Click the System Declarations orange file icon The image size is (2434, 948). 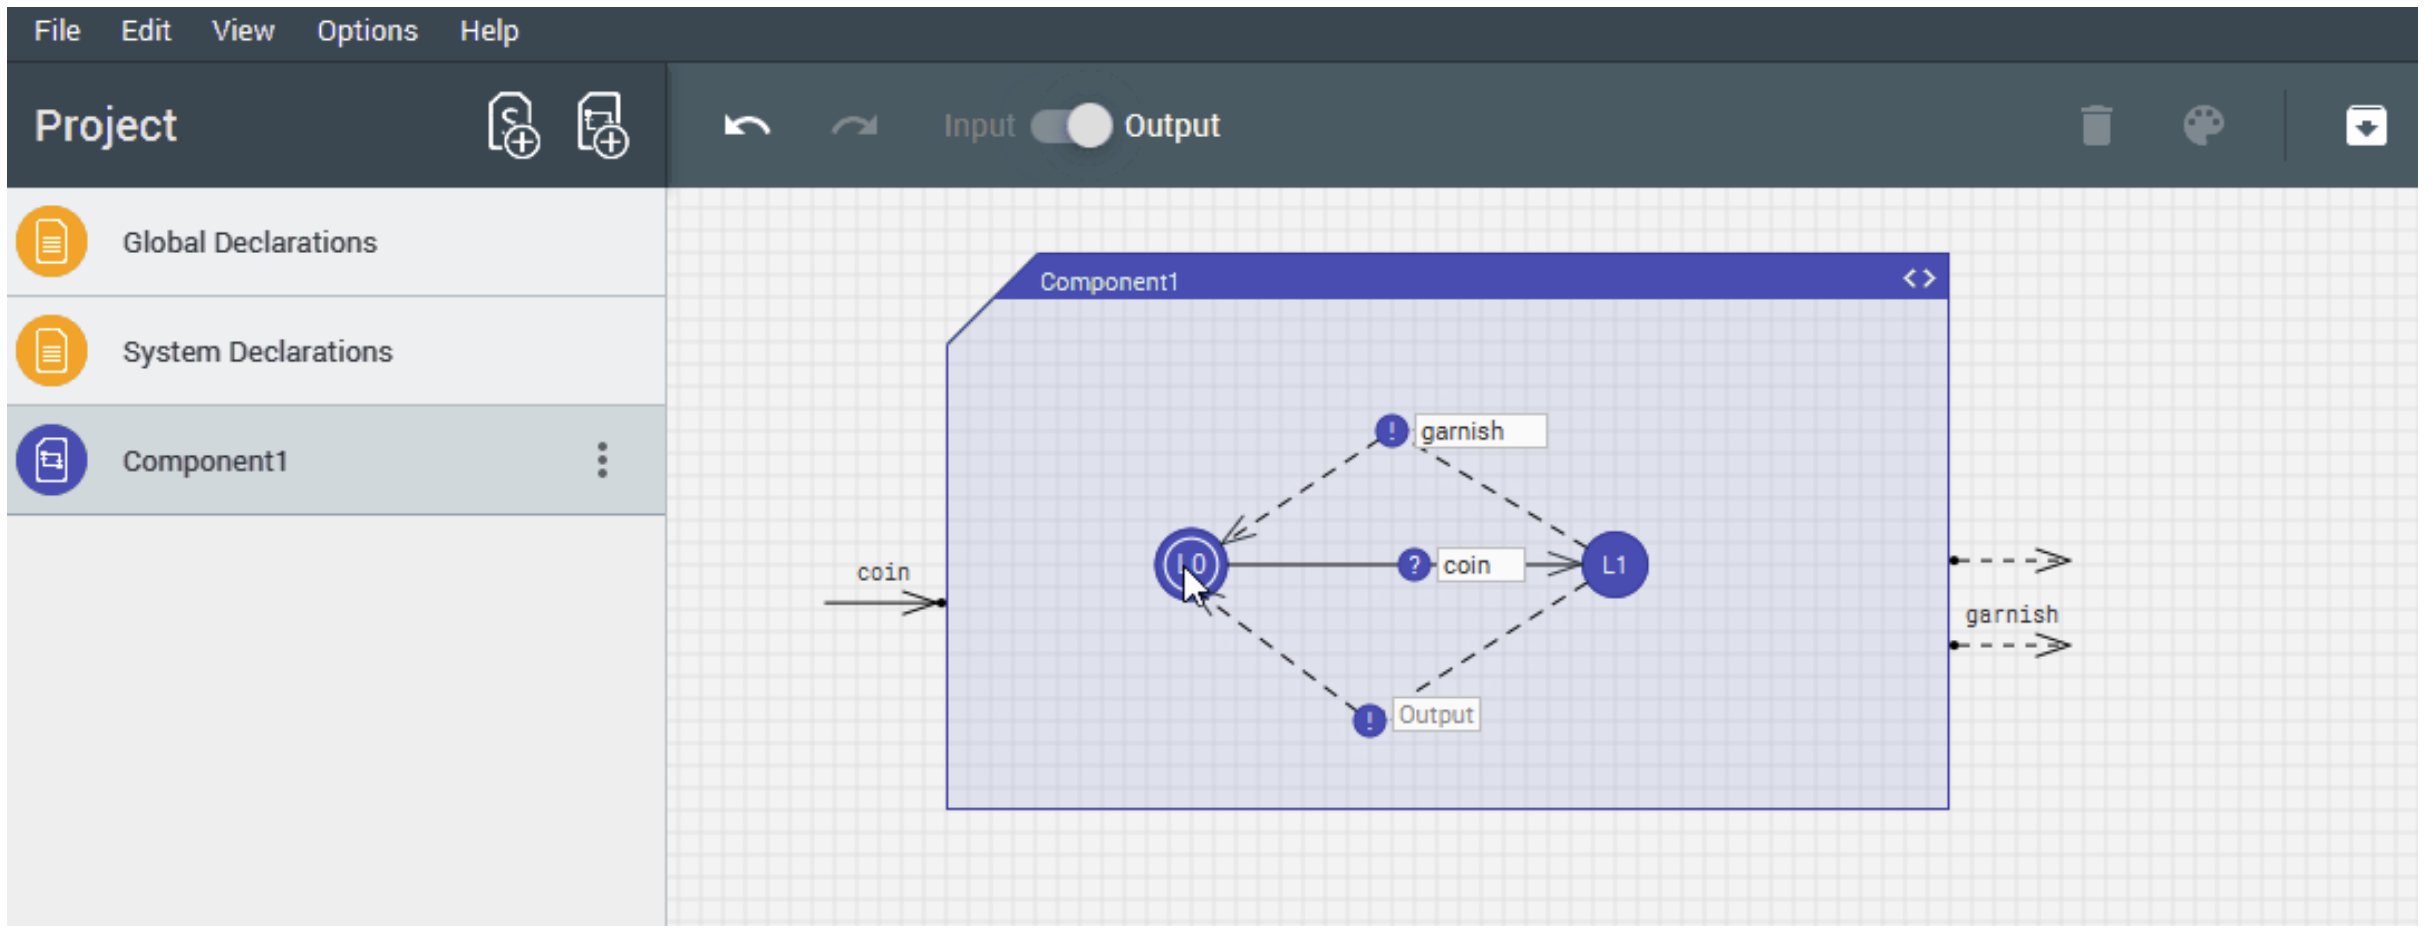[x=51, y=351]
